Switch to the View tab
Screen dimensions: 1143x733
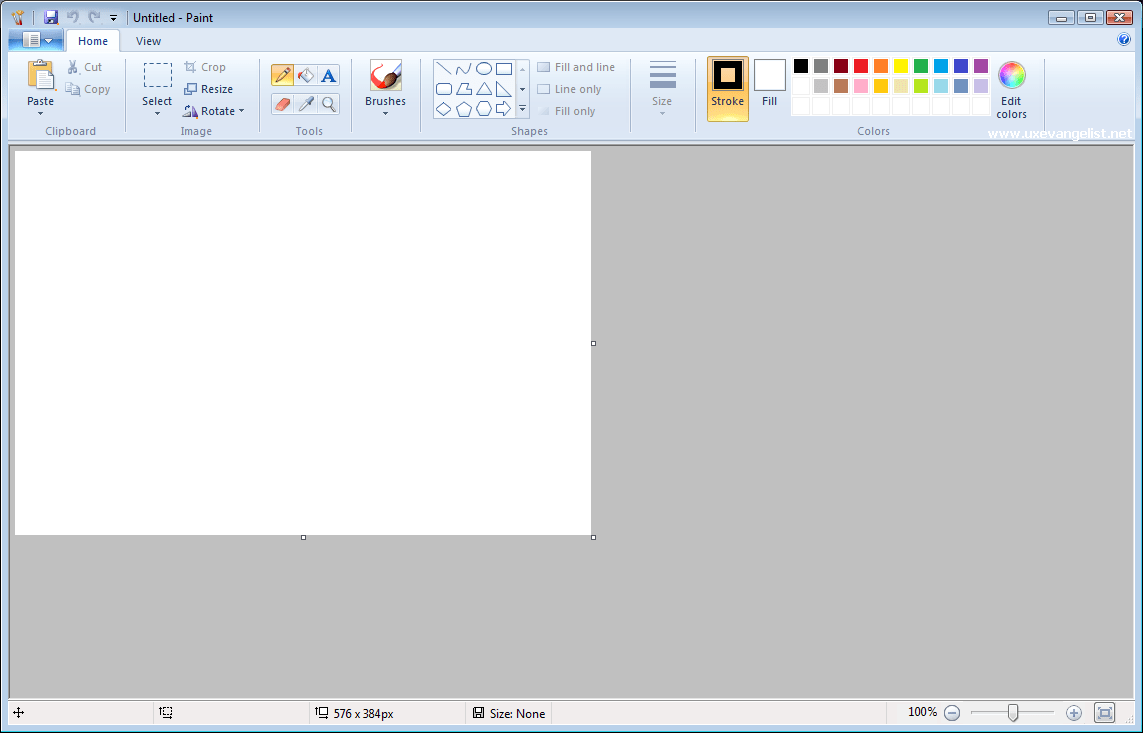[148, 41]
